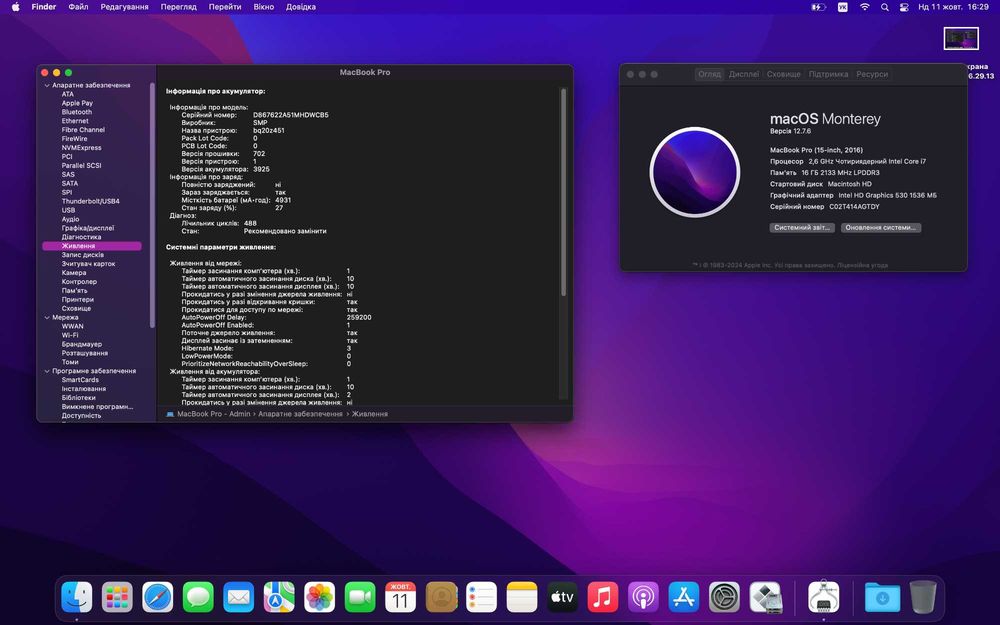Image resolution: width=1000 pixels, height=625 pixels.
Task: Launch Safari from the Dock
Action: click(158, 598)
